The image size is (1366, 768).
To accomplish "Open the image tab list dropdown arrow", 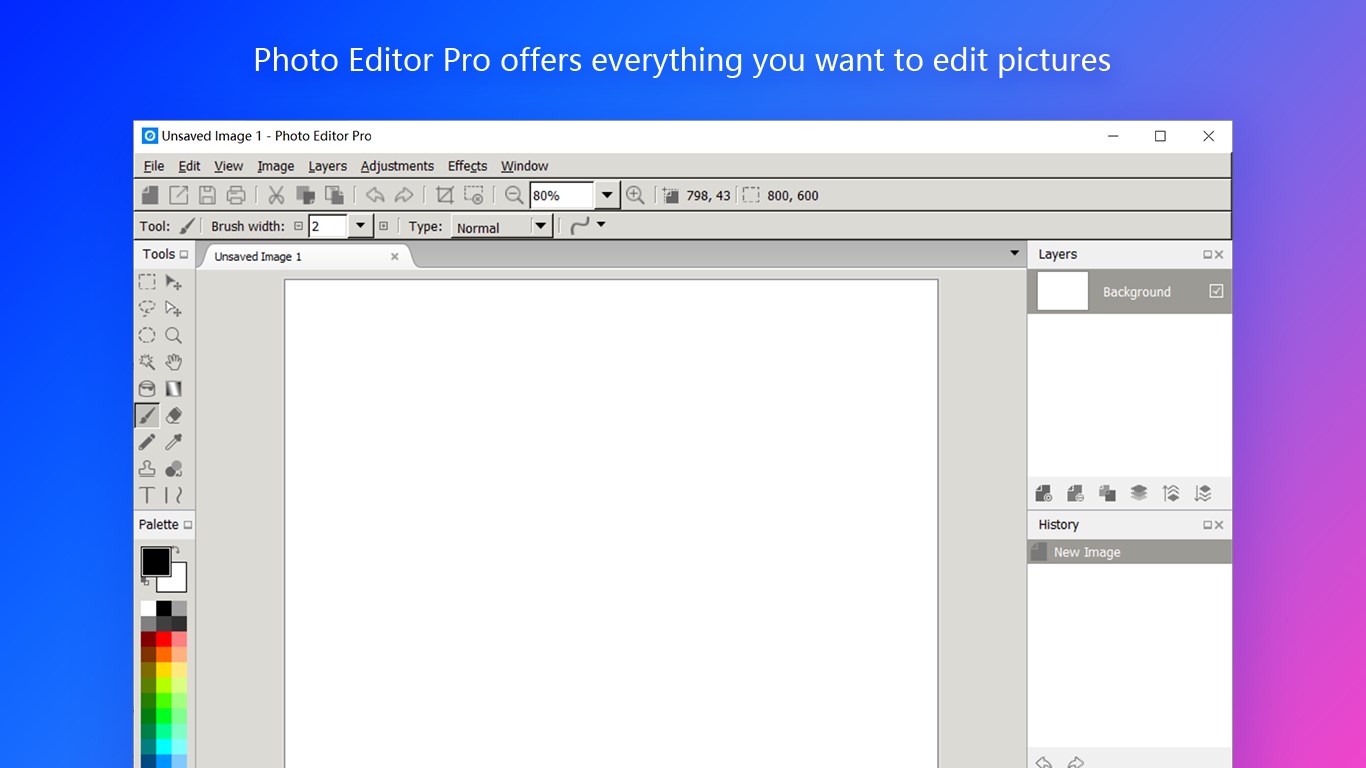I will click(x=1015, y=254).
